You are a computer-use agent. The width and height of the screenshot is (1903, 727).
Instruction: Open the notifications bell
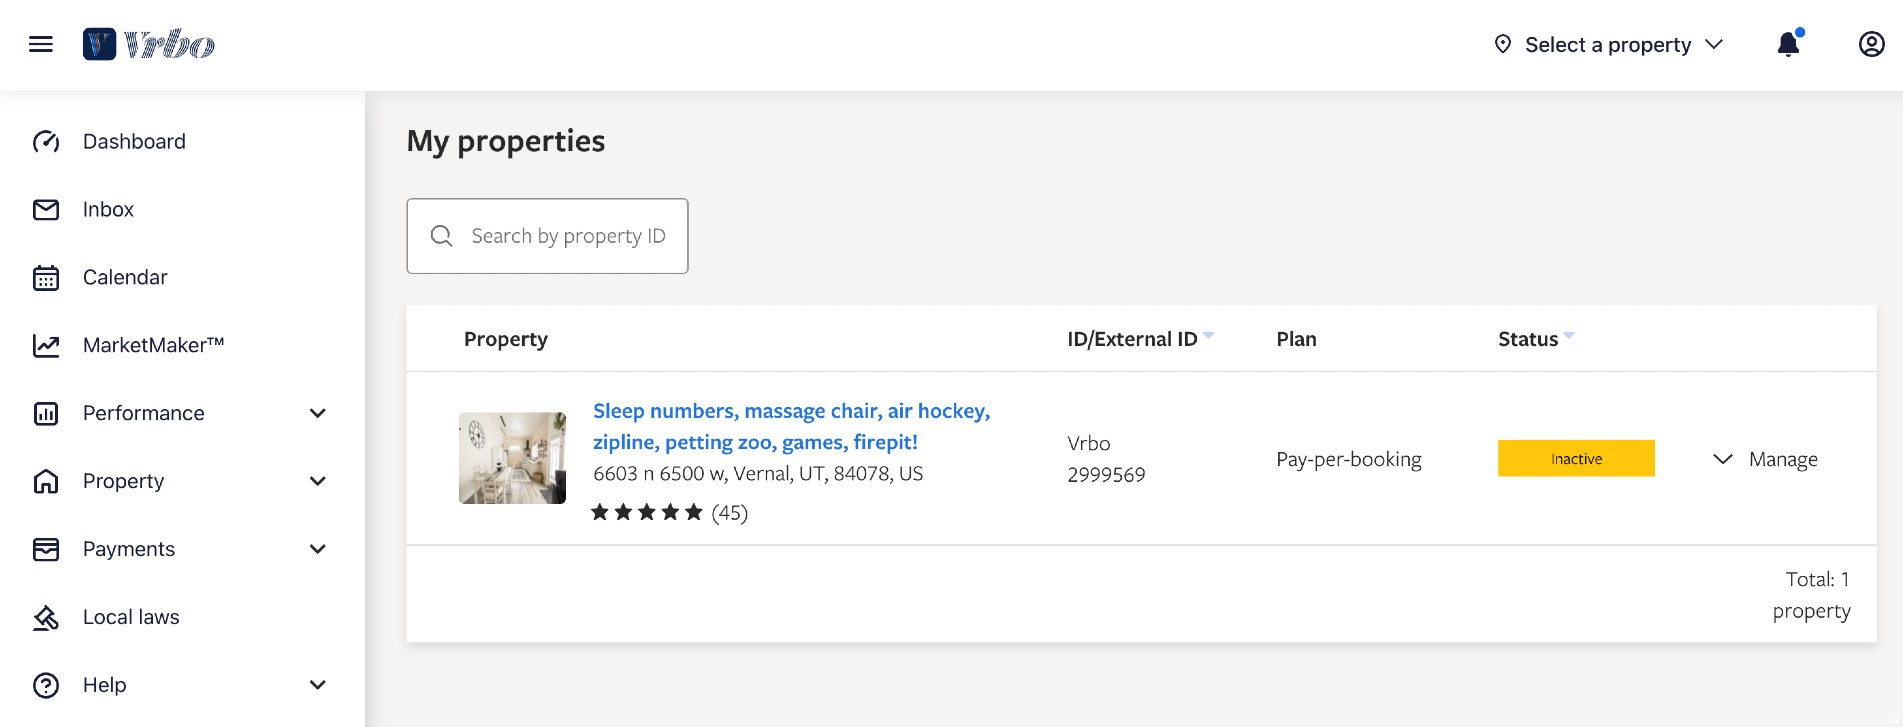[x=1788, y=44]
